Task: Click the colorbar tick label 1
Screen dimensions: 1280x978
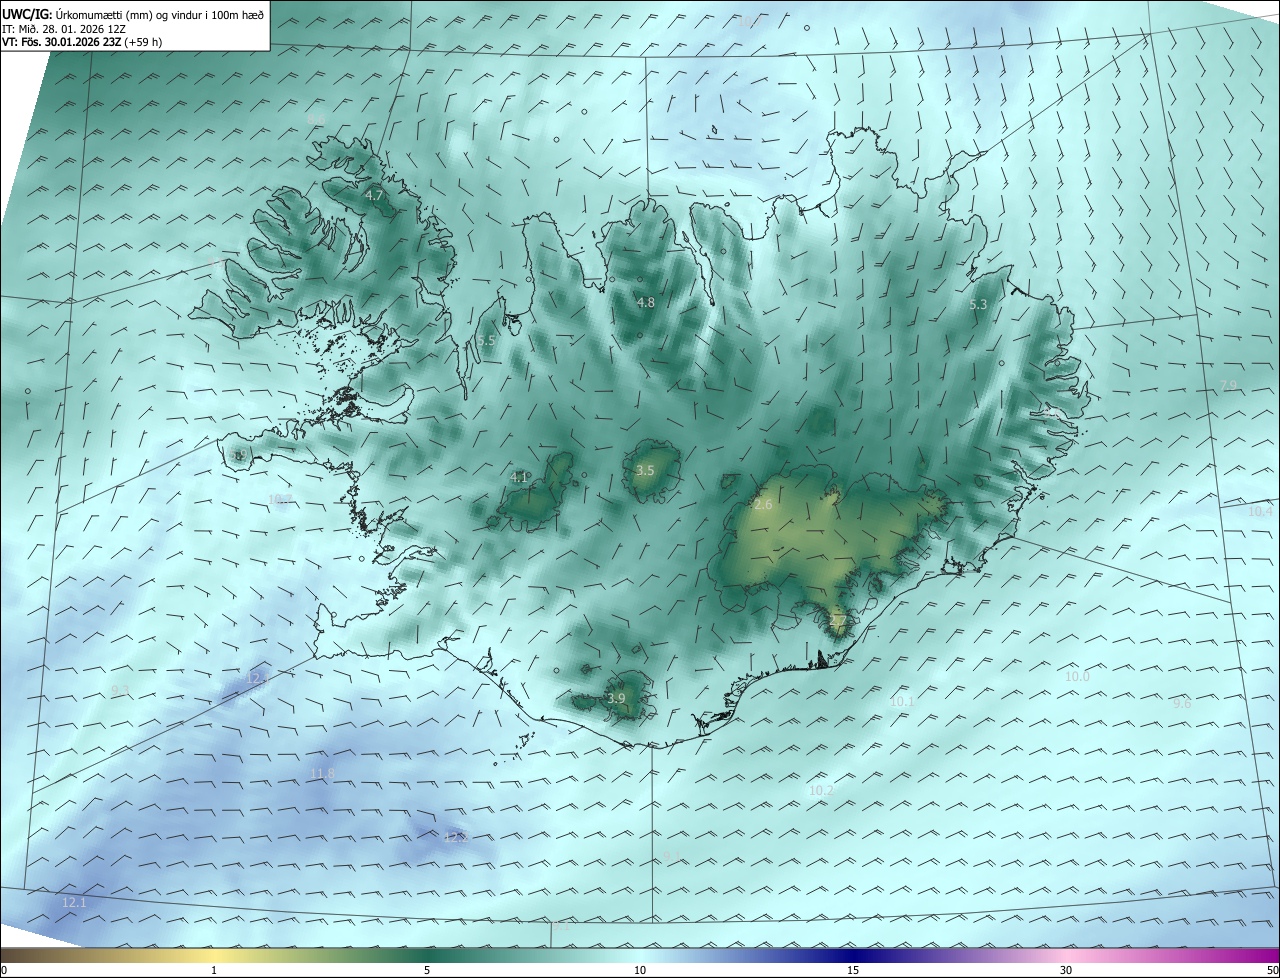Action: point(214,970)
